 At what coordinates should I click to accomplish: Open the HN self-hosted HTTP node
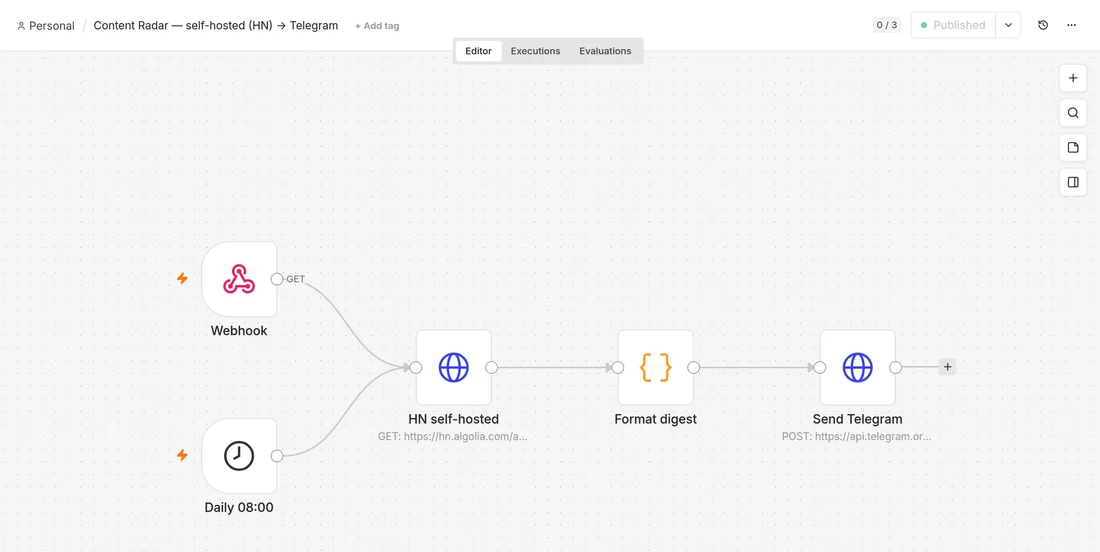453,367
